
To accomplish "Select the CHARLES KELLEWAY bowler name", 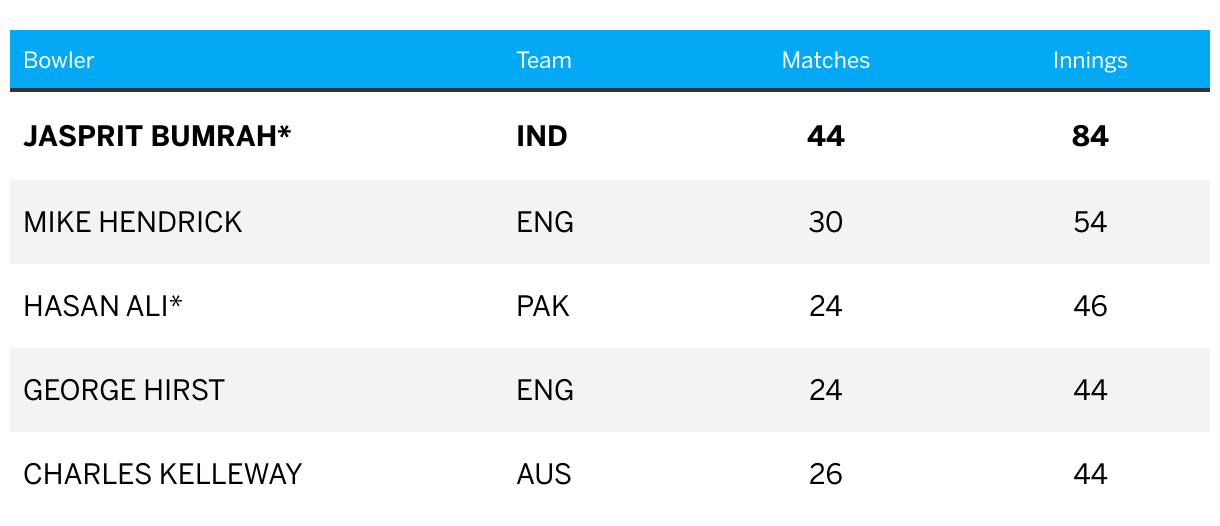I will coord(163,474).
